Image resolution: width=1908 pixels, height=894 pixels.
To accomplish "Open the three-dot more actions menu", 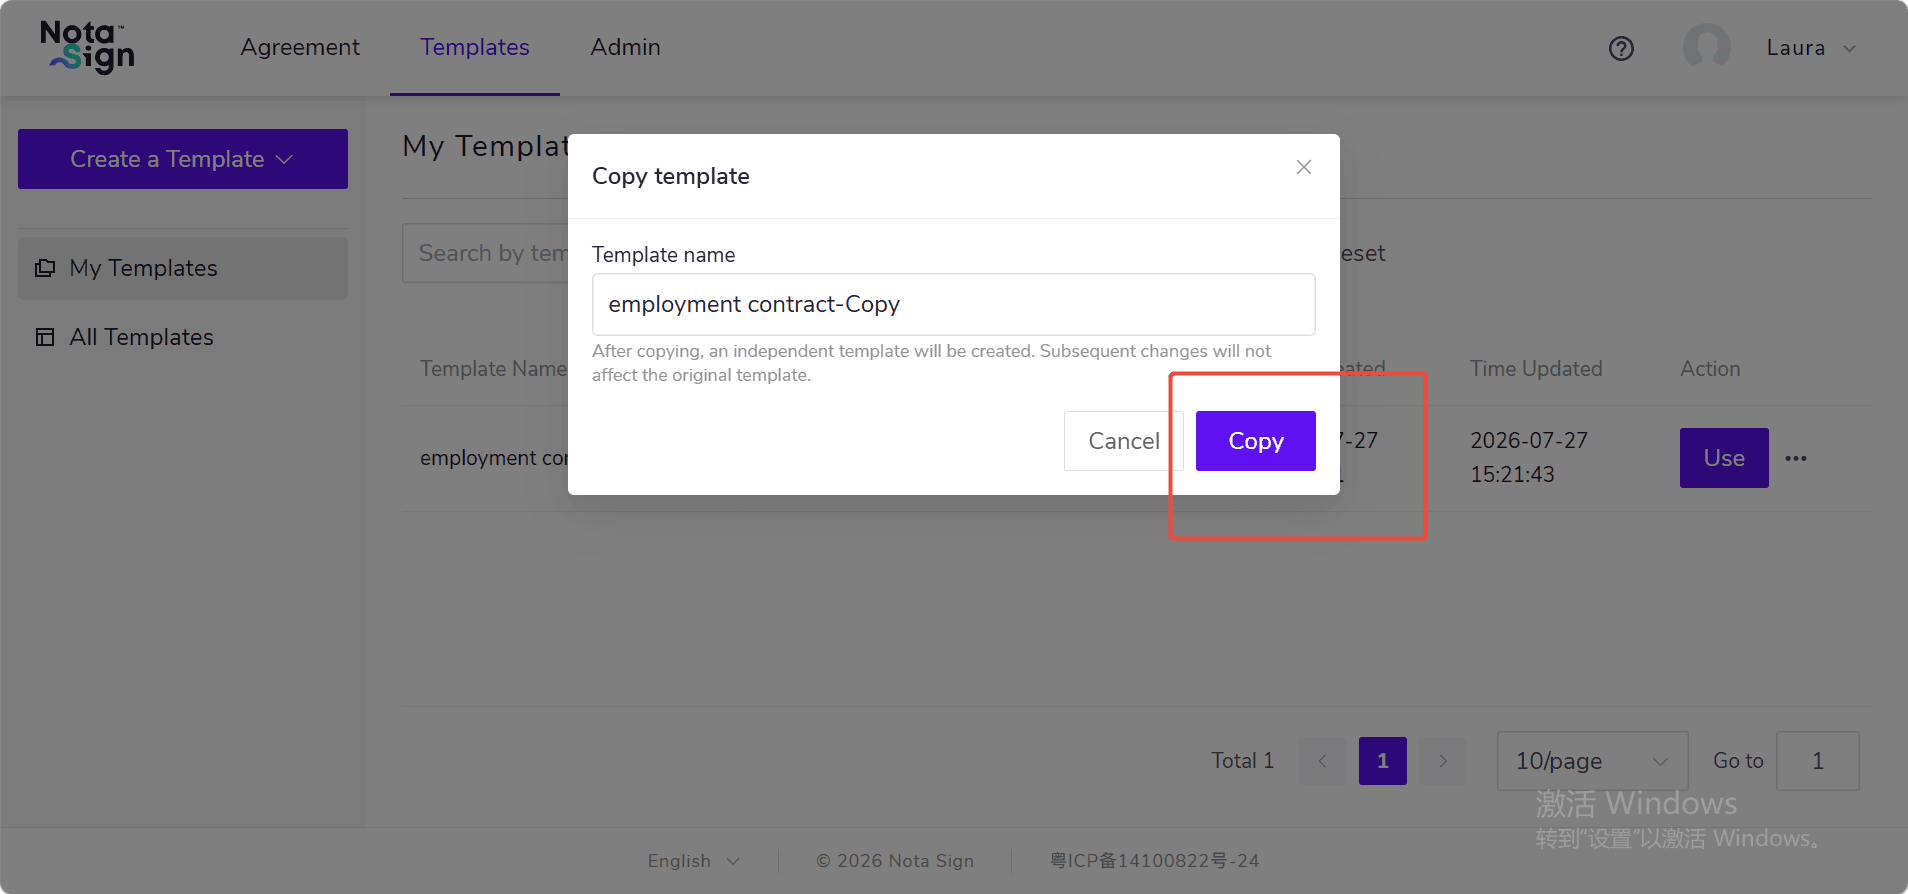I will point(1796,458).
